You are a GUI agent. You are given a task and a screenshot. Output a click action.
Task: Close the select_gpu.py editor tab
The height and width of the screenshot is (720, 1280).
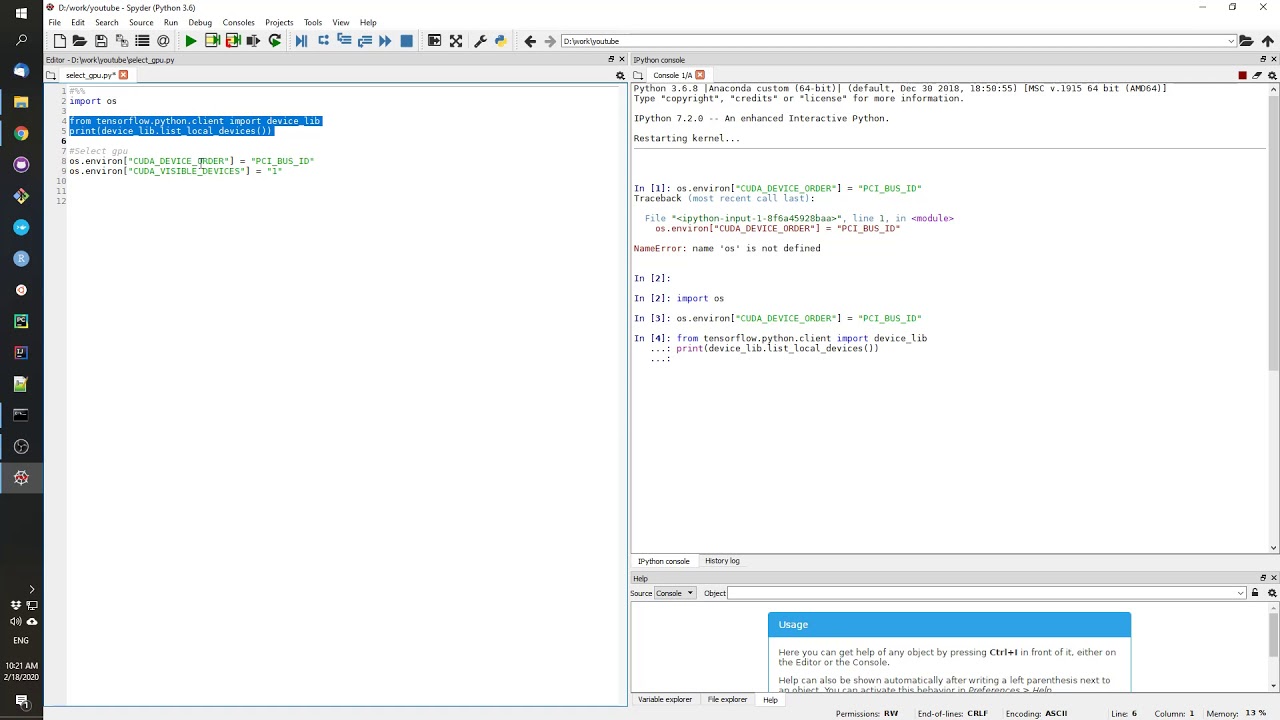[123, 75]
